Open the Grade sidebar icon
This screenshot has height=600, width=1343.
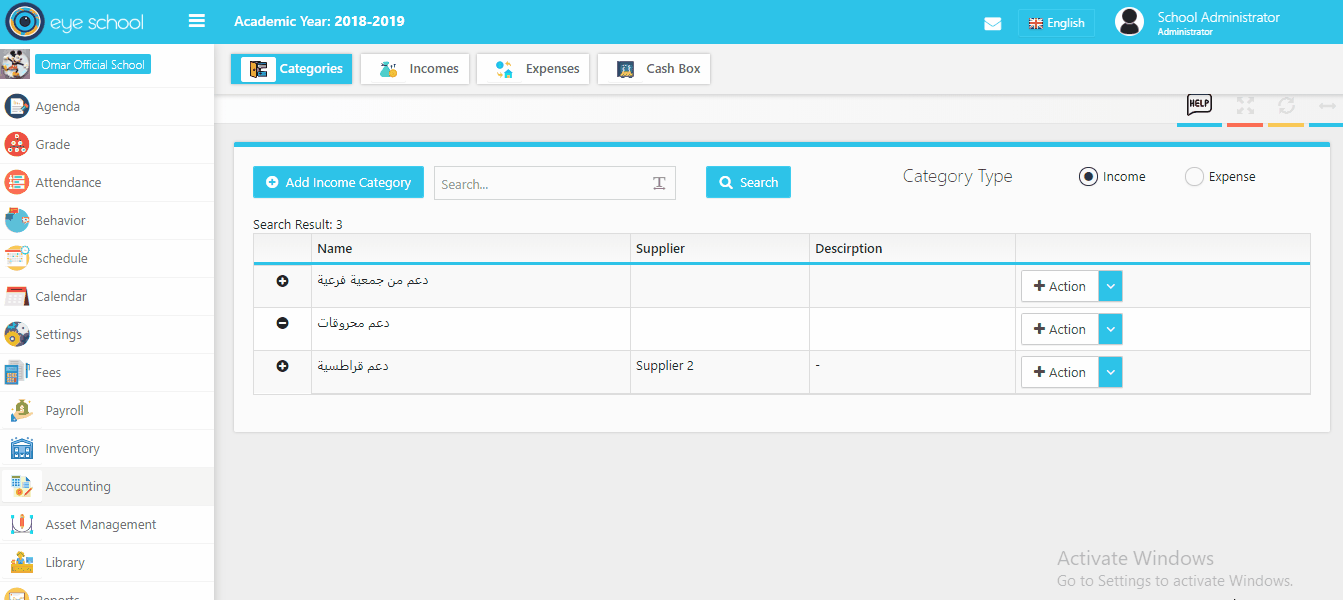coord(17,144)
